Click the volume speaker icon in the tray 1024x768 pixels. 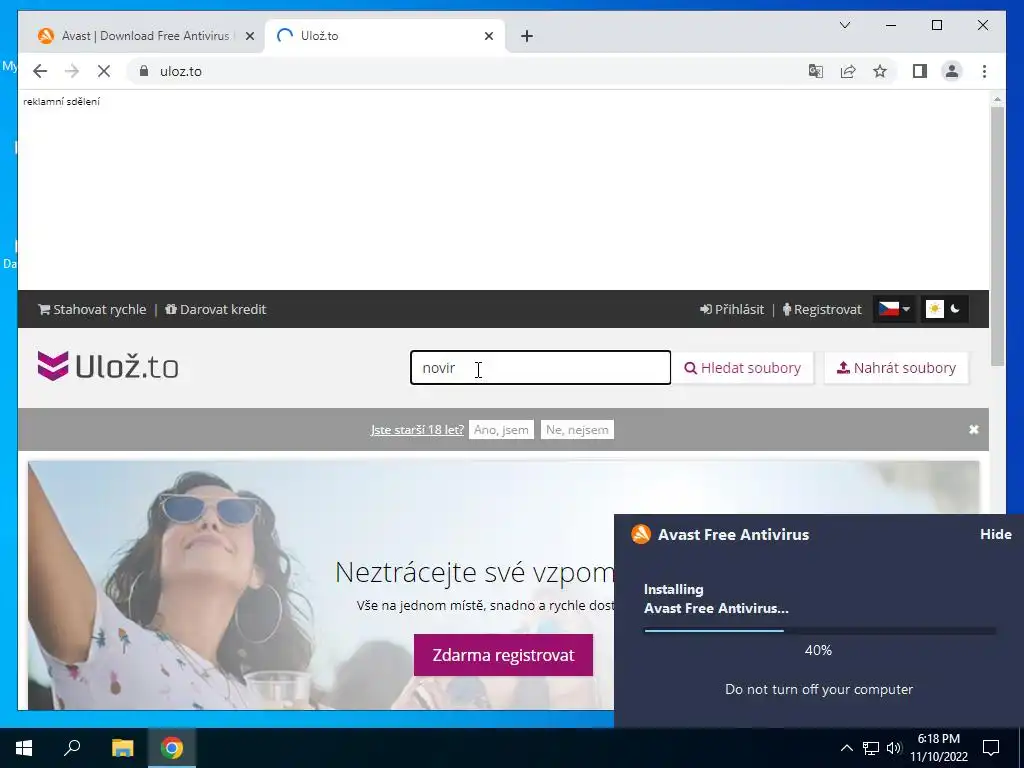click(894, 748)
